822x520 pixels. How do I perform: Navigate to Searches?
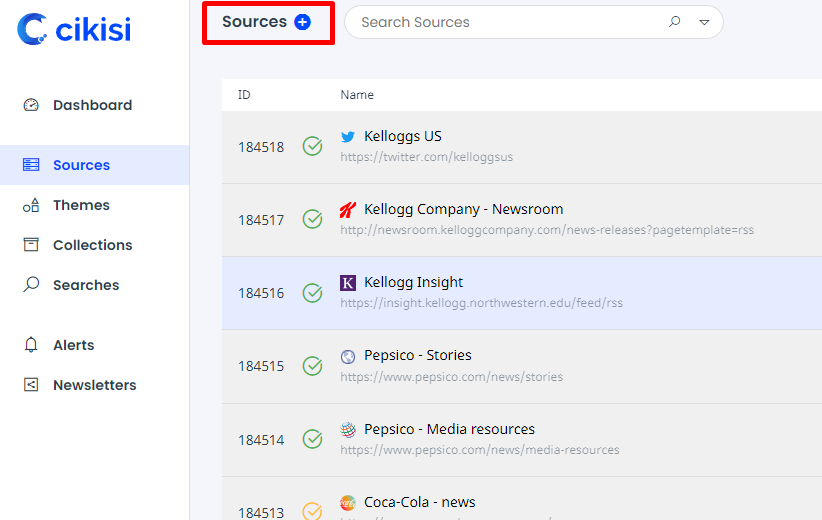coord(86,285)
